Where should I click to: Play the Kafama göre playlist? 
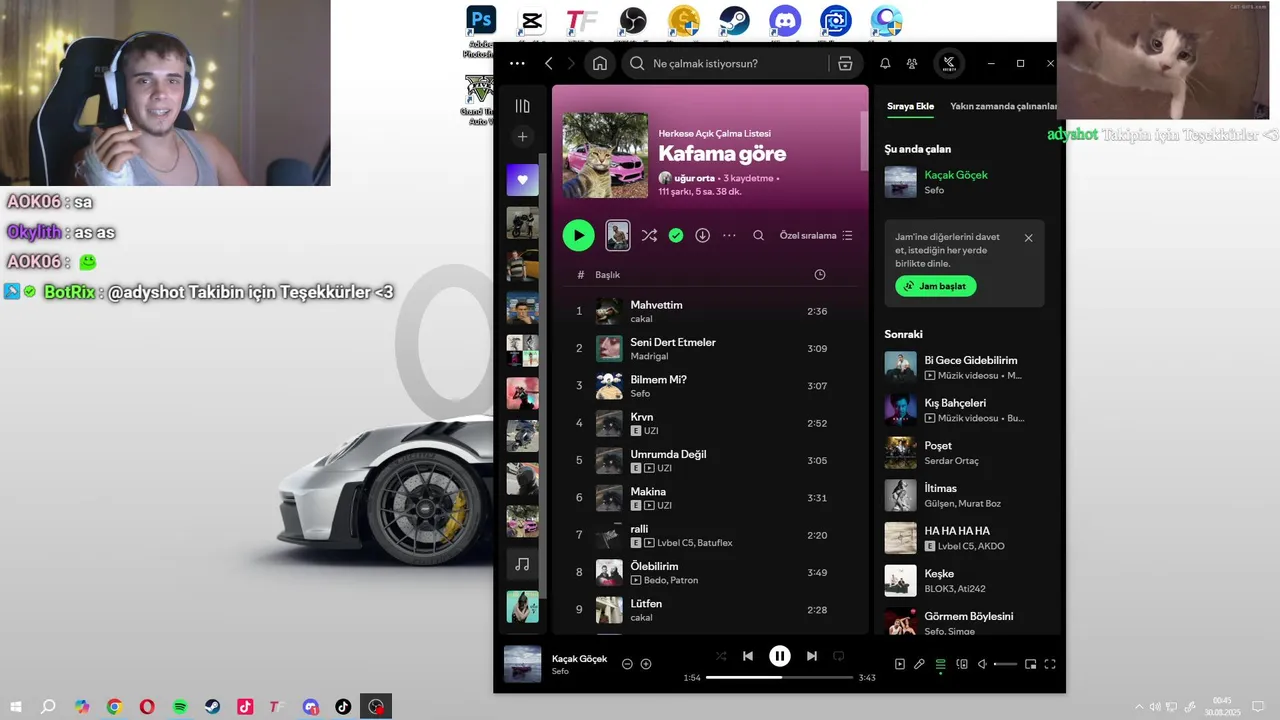(x=578, y=235)
